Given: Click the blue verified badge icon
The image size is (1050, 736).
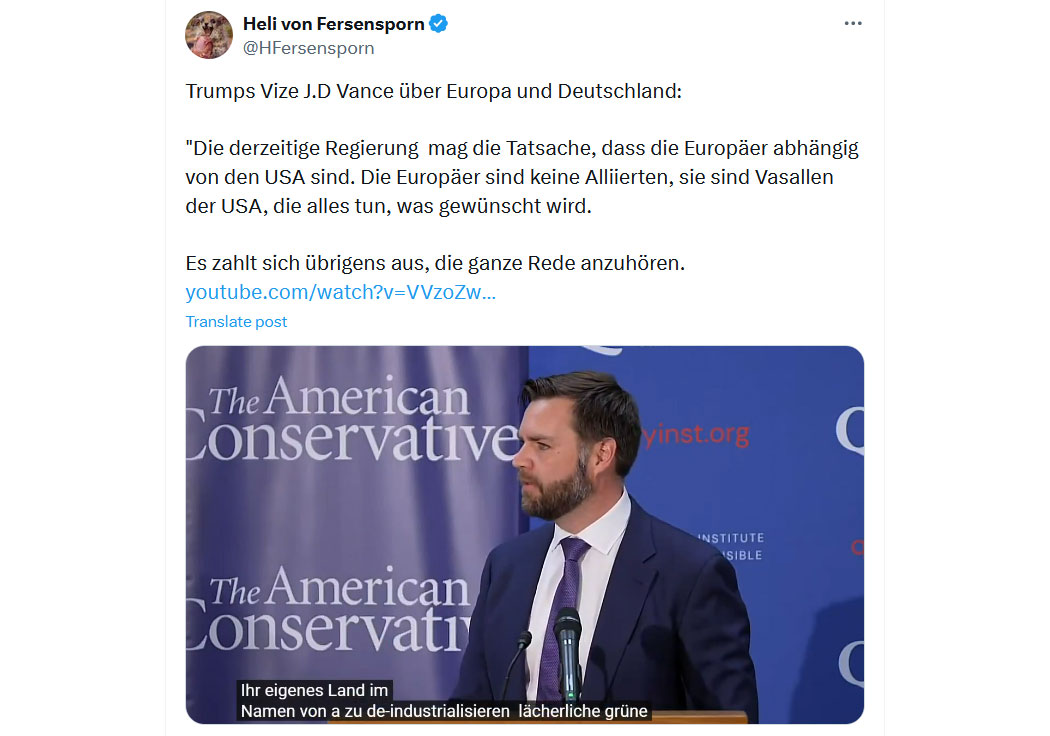Looking at the screenshot, I should click(x=439, y=23).
